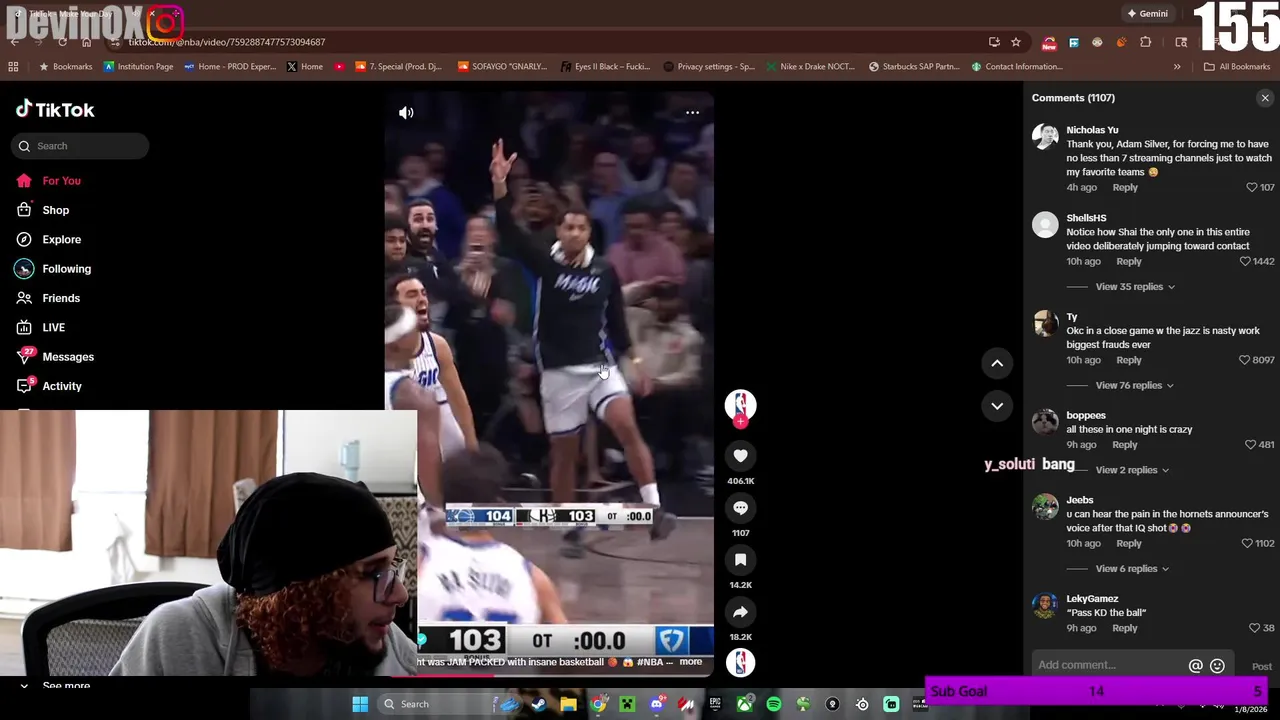Open the Contact Information bookmark
This screenshot has width=1280, height=720.
coord(1017,67)
